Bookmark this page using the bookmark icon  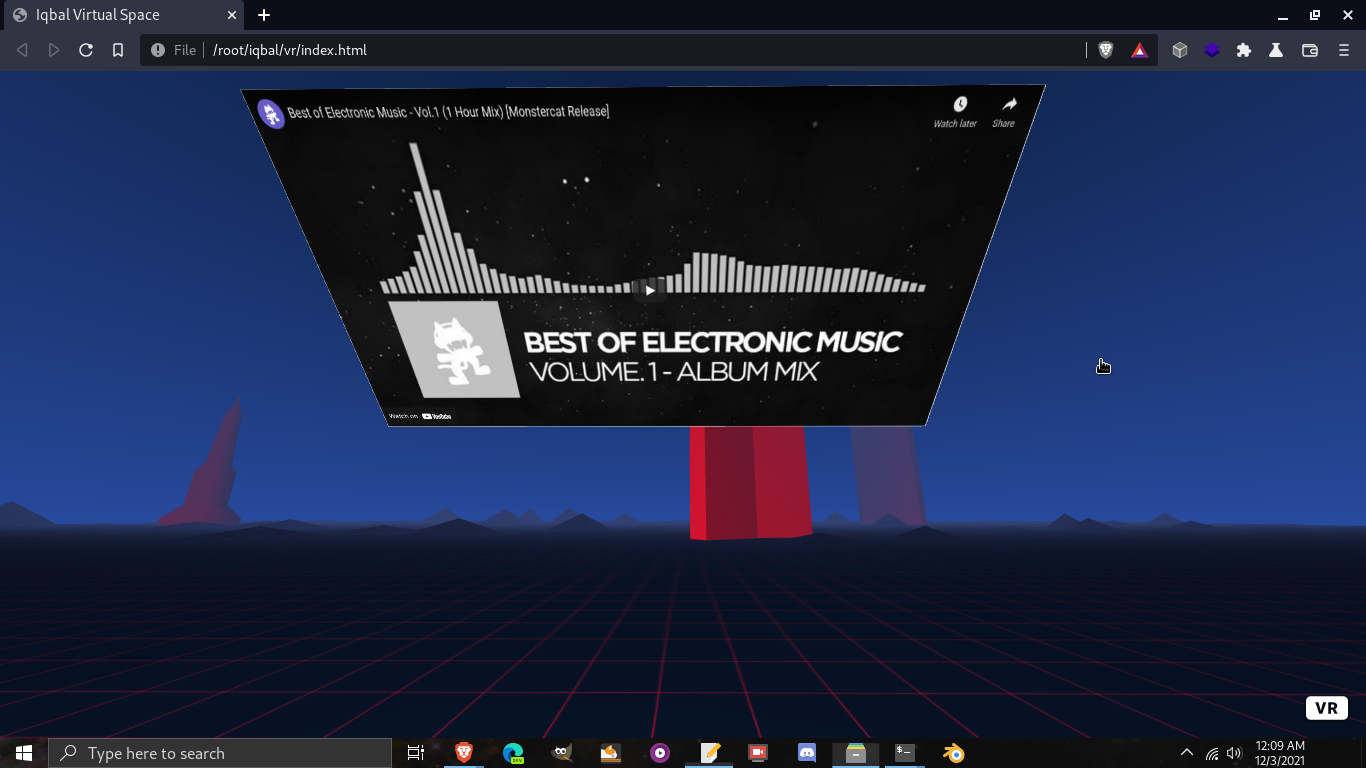(118, 50)
